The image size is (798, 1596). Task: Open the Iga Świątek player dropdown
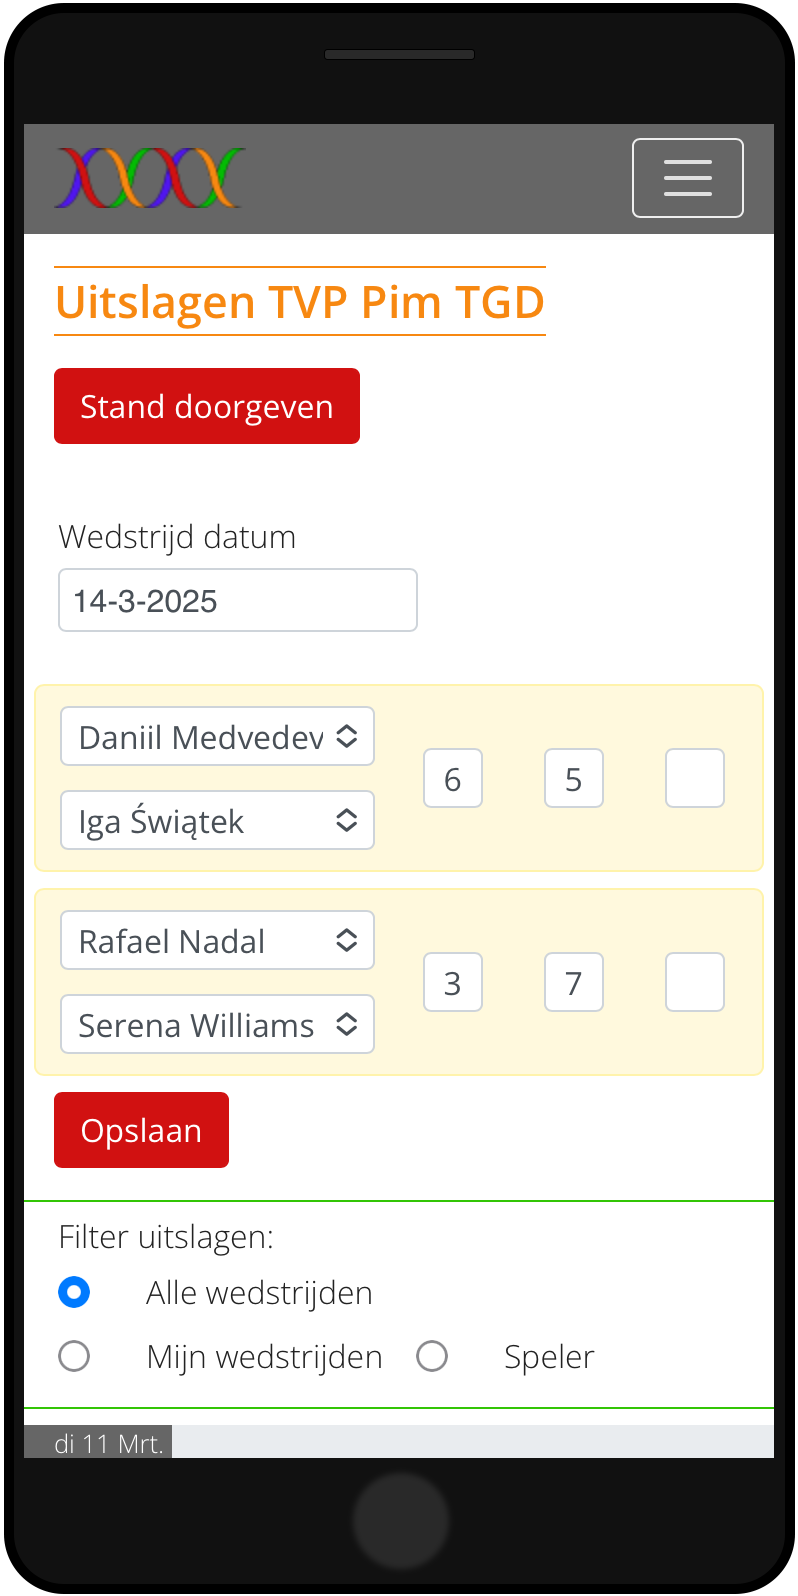pyautogui.click(x=218, y=820)
